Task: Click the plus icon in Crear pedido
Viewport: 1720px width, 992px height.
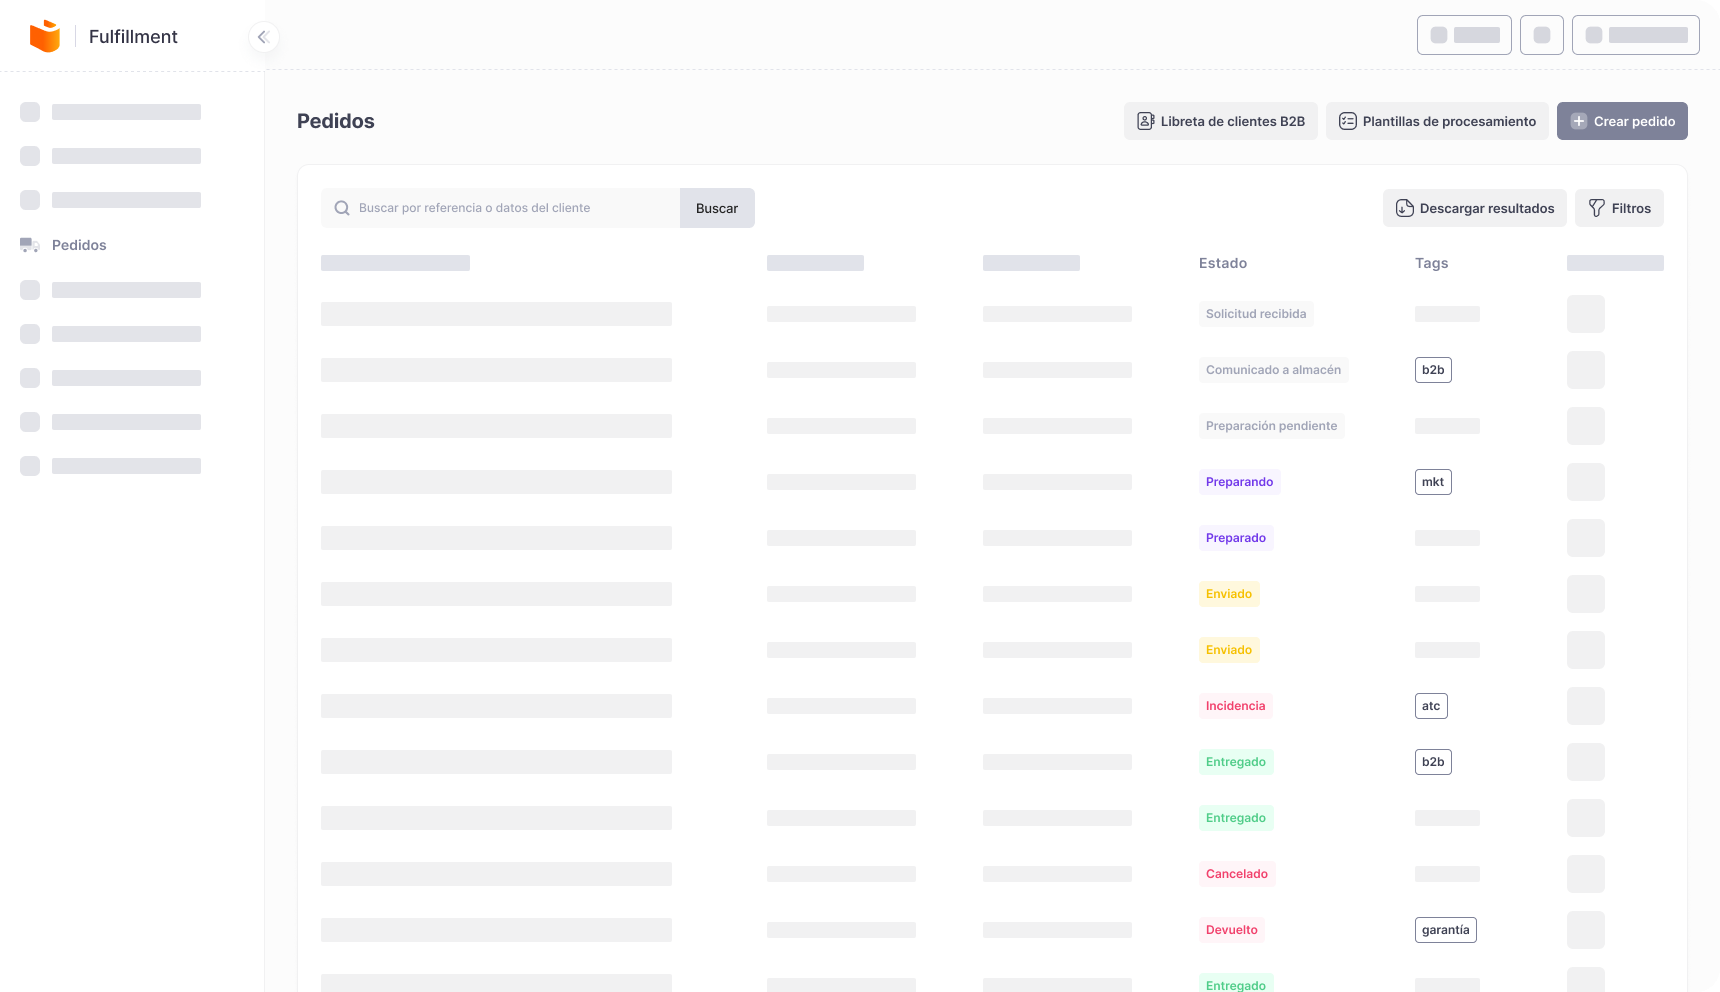Action: click(1579, 121)
